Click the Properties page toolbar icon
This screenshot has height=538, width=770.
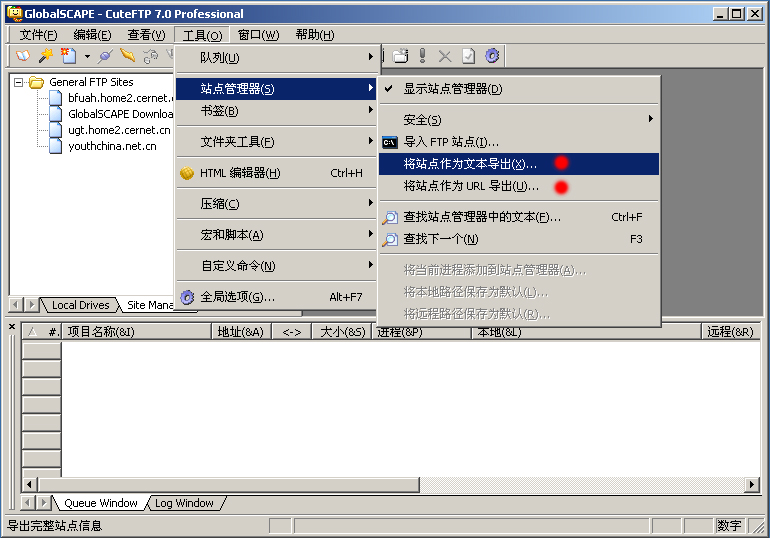tap(468, 56)
